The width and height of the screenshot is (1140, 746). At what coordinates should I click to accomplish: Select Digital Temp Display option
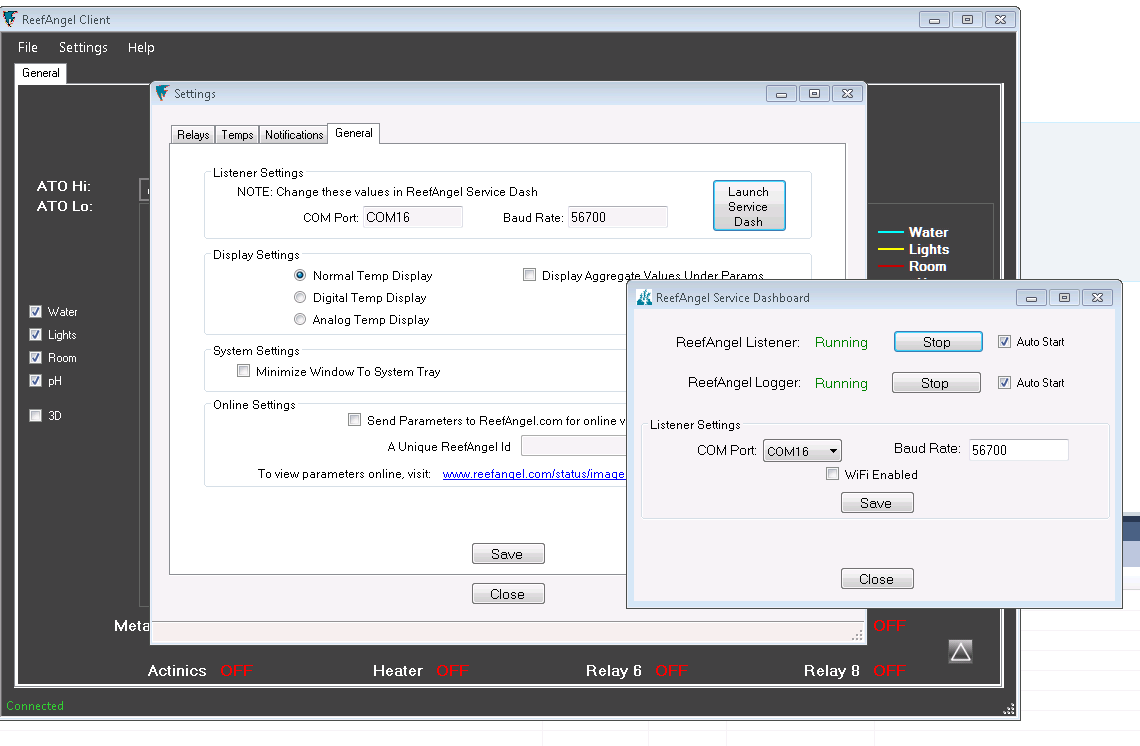pos(300,298)
